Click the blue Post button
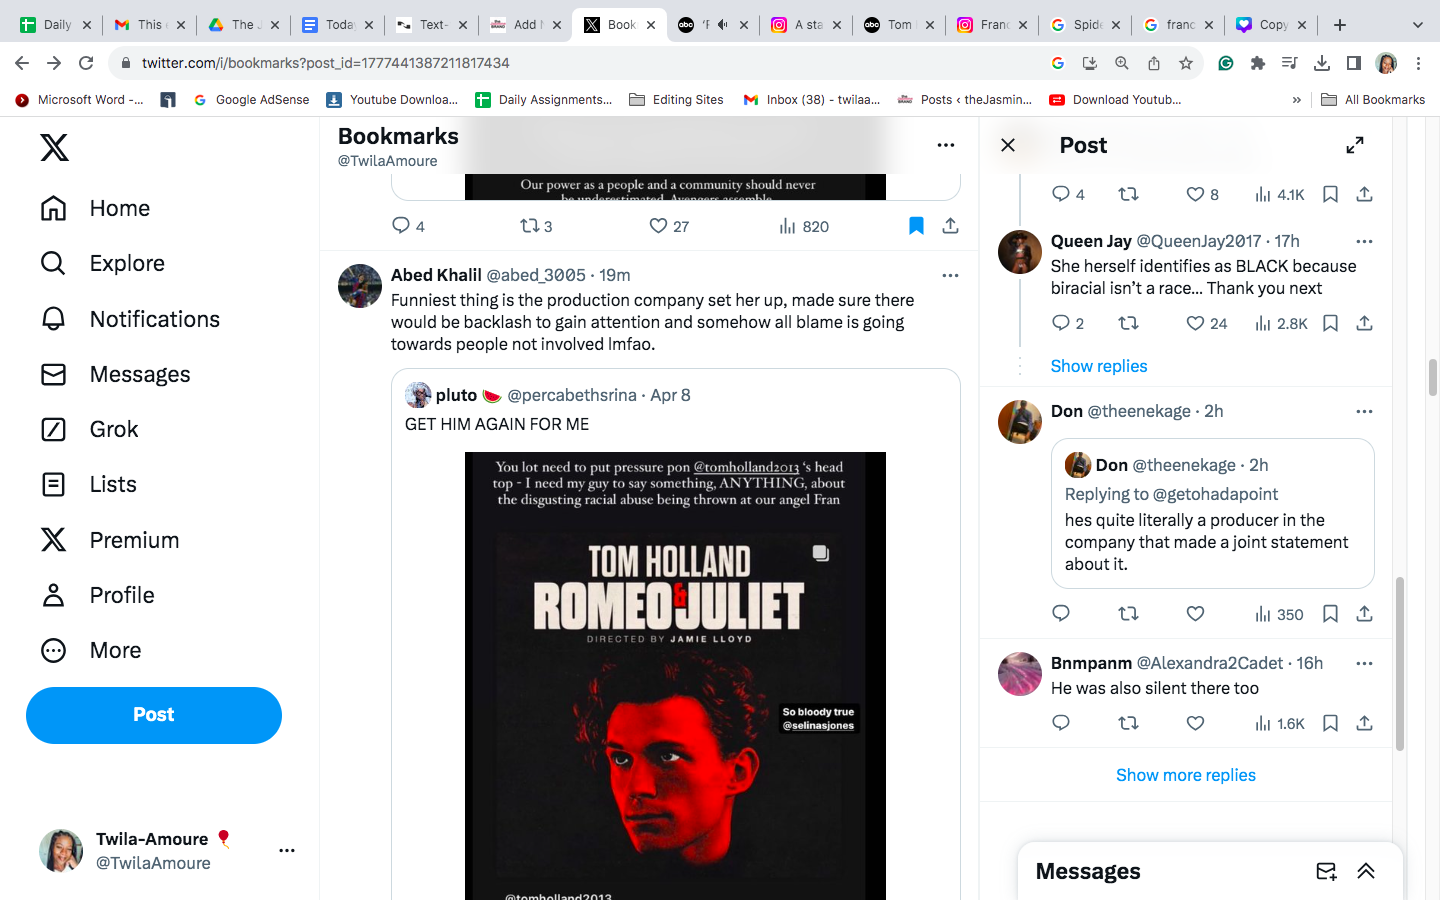 pos(154,715)
